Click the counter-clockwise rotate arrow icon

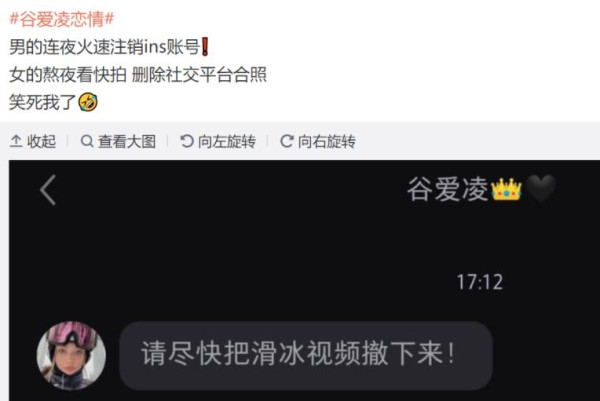coord(187,141)
